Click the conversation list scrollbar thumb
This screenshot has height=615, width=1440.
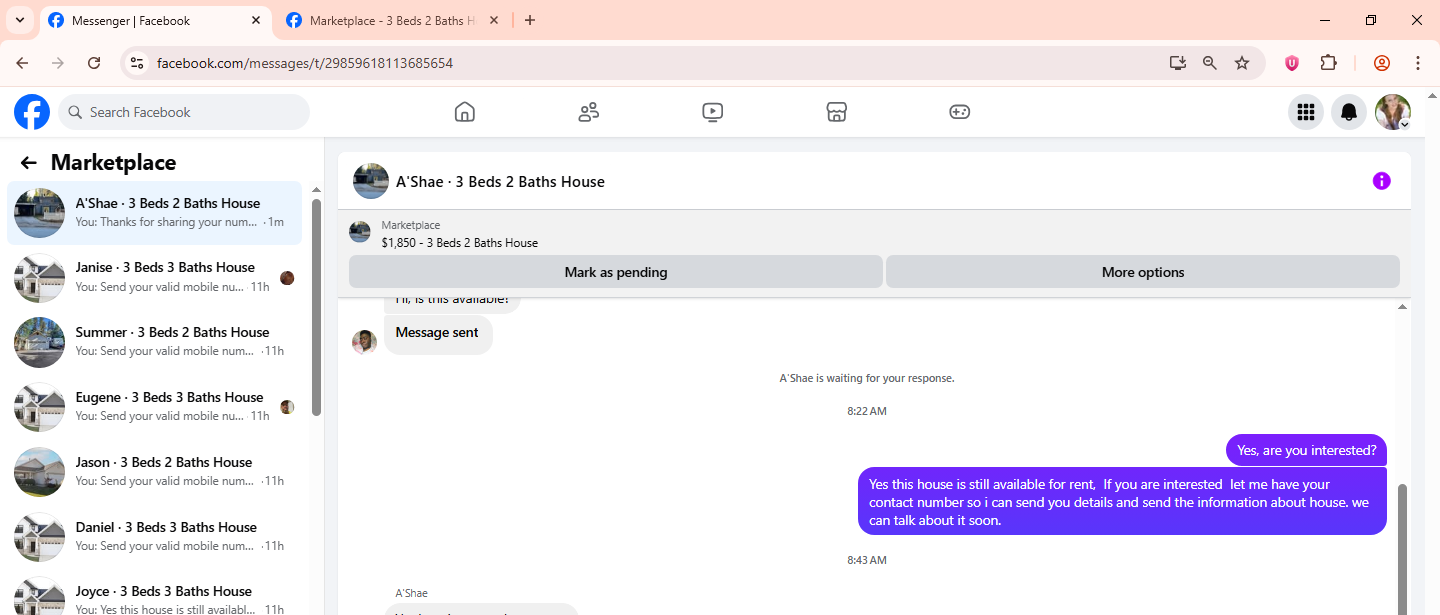(x=316, y=307)
